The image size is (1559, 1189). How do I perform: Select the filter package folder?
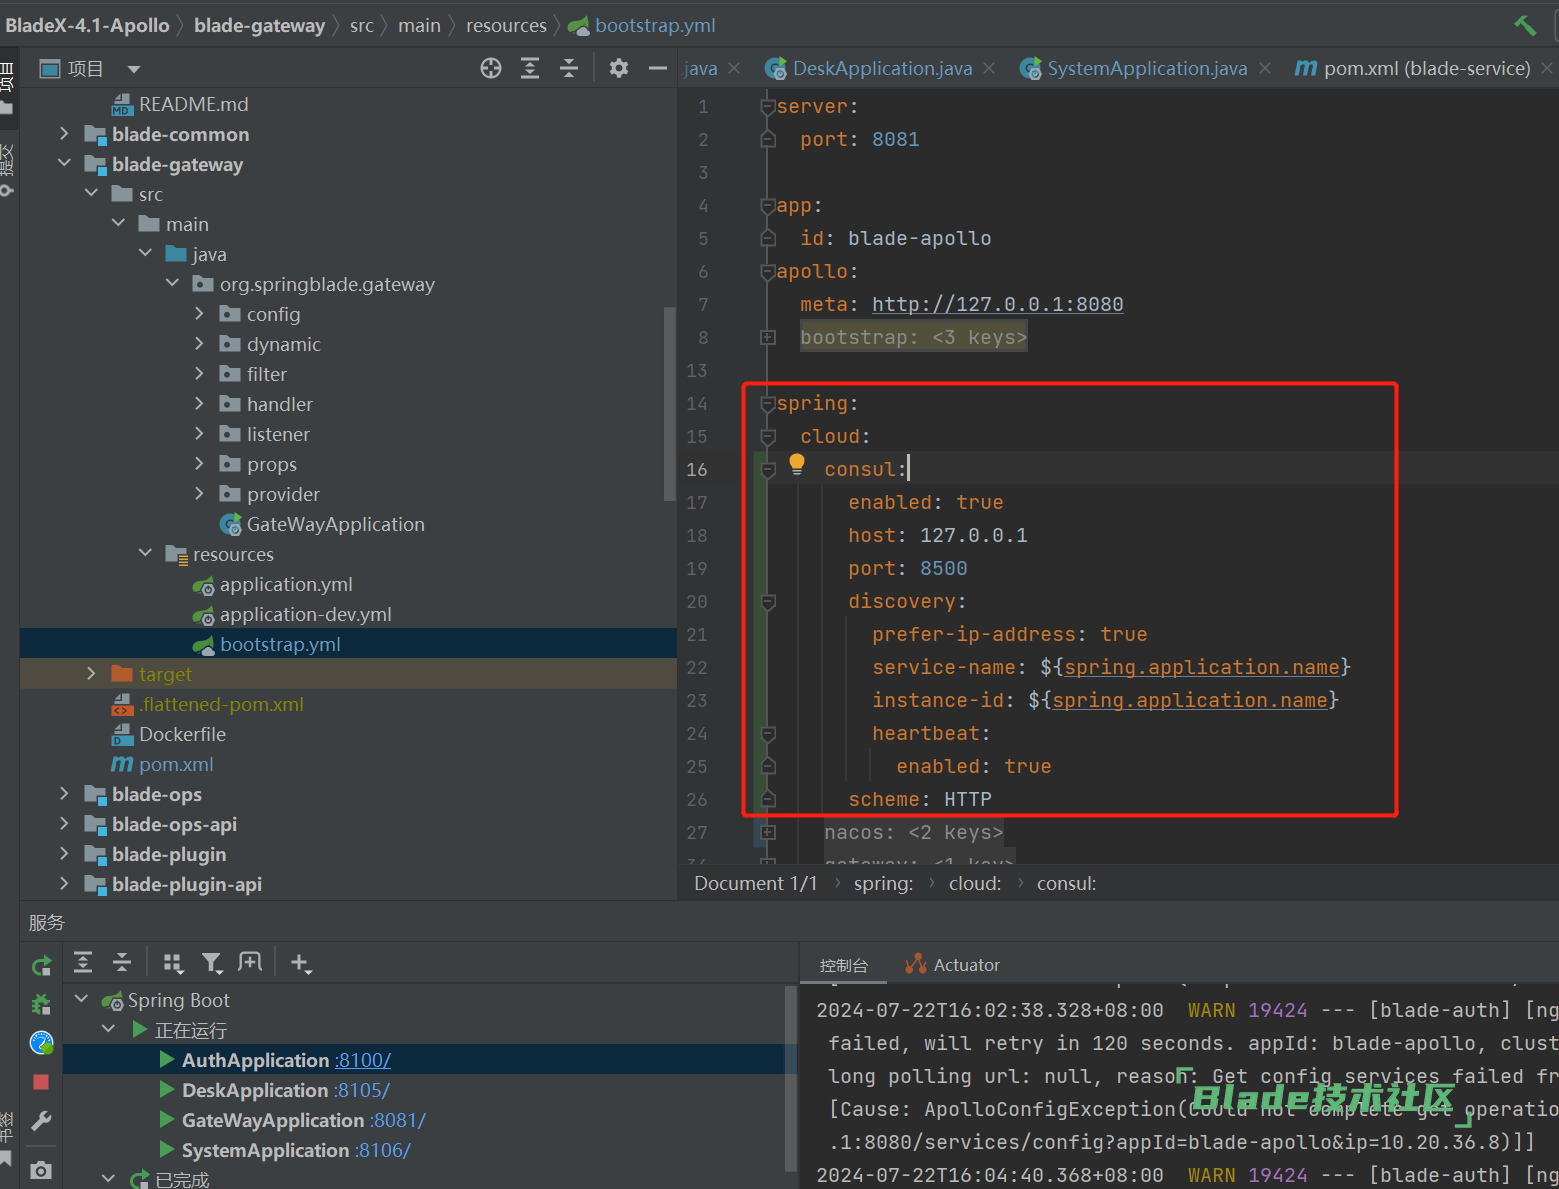tap(267, 374)
